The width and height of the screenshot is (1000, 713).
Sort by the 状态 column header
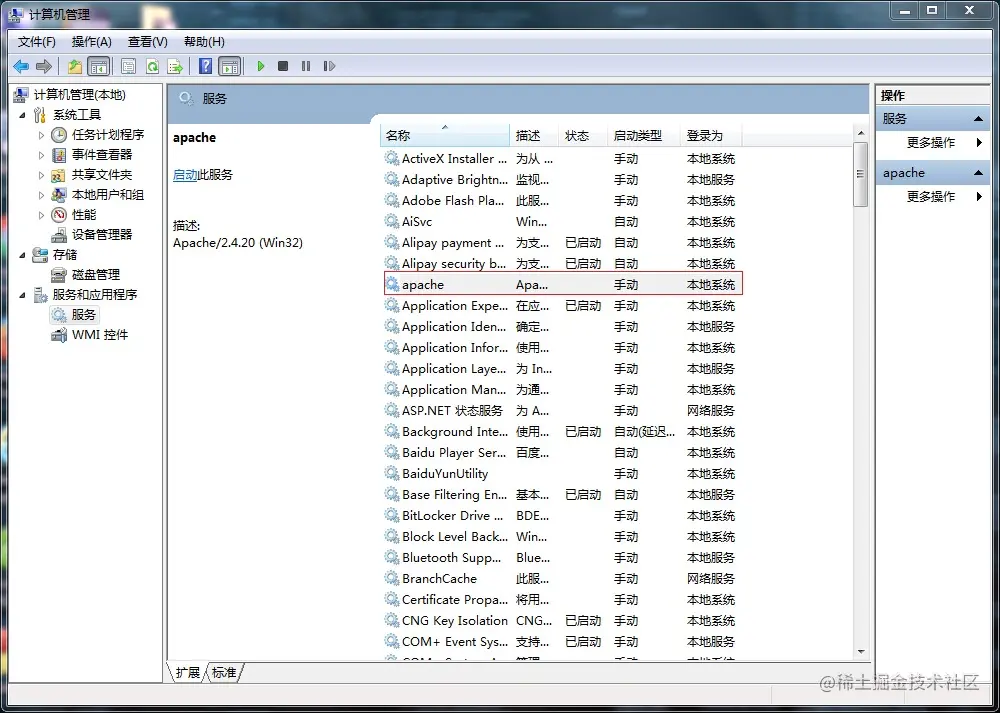583,136
